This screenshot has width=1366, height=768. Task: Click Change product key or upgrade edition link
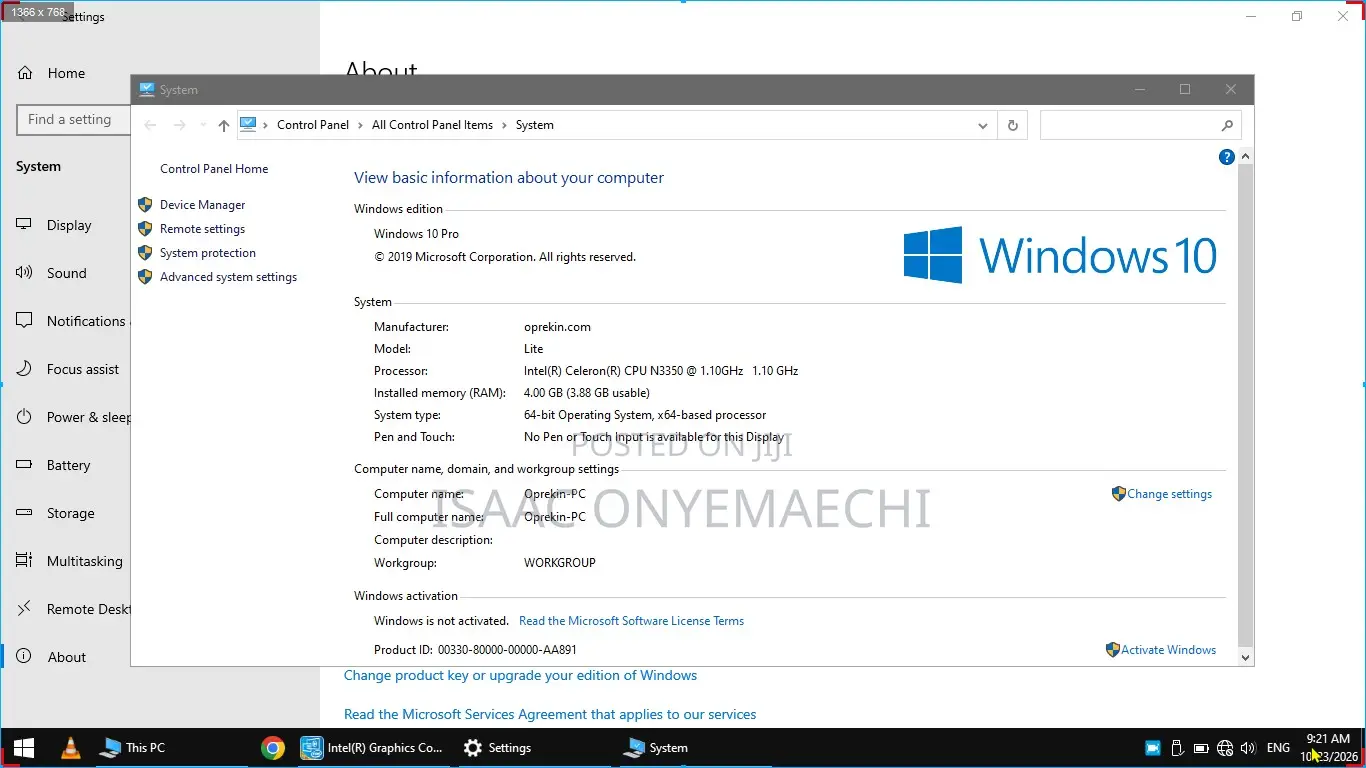(x=520, y=675)
